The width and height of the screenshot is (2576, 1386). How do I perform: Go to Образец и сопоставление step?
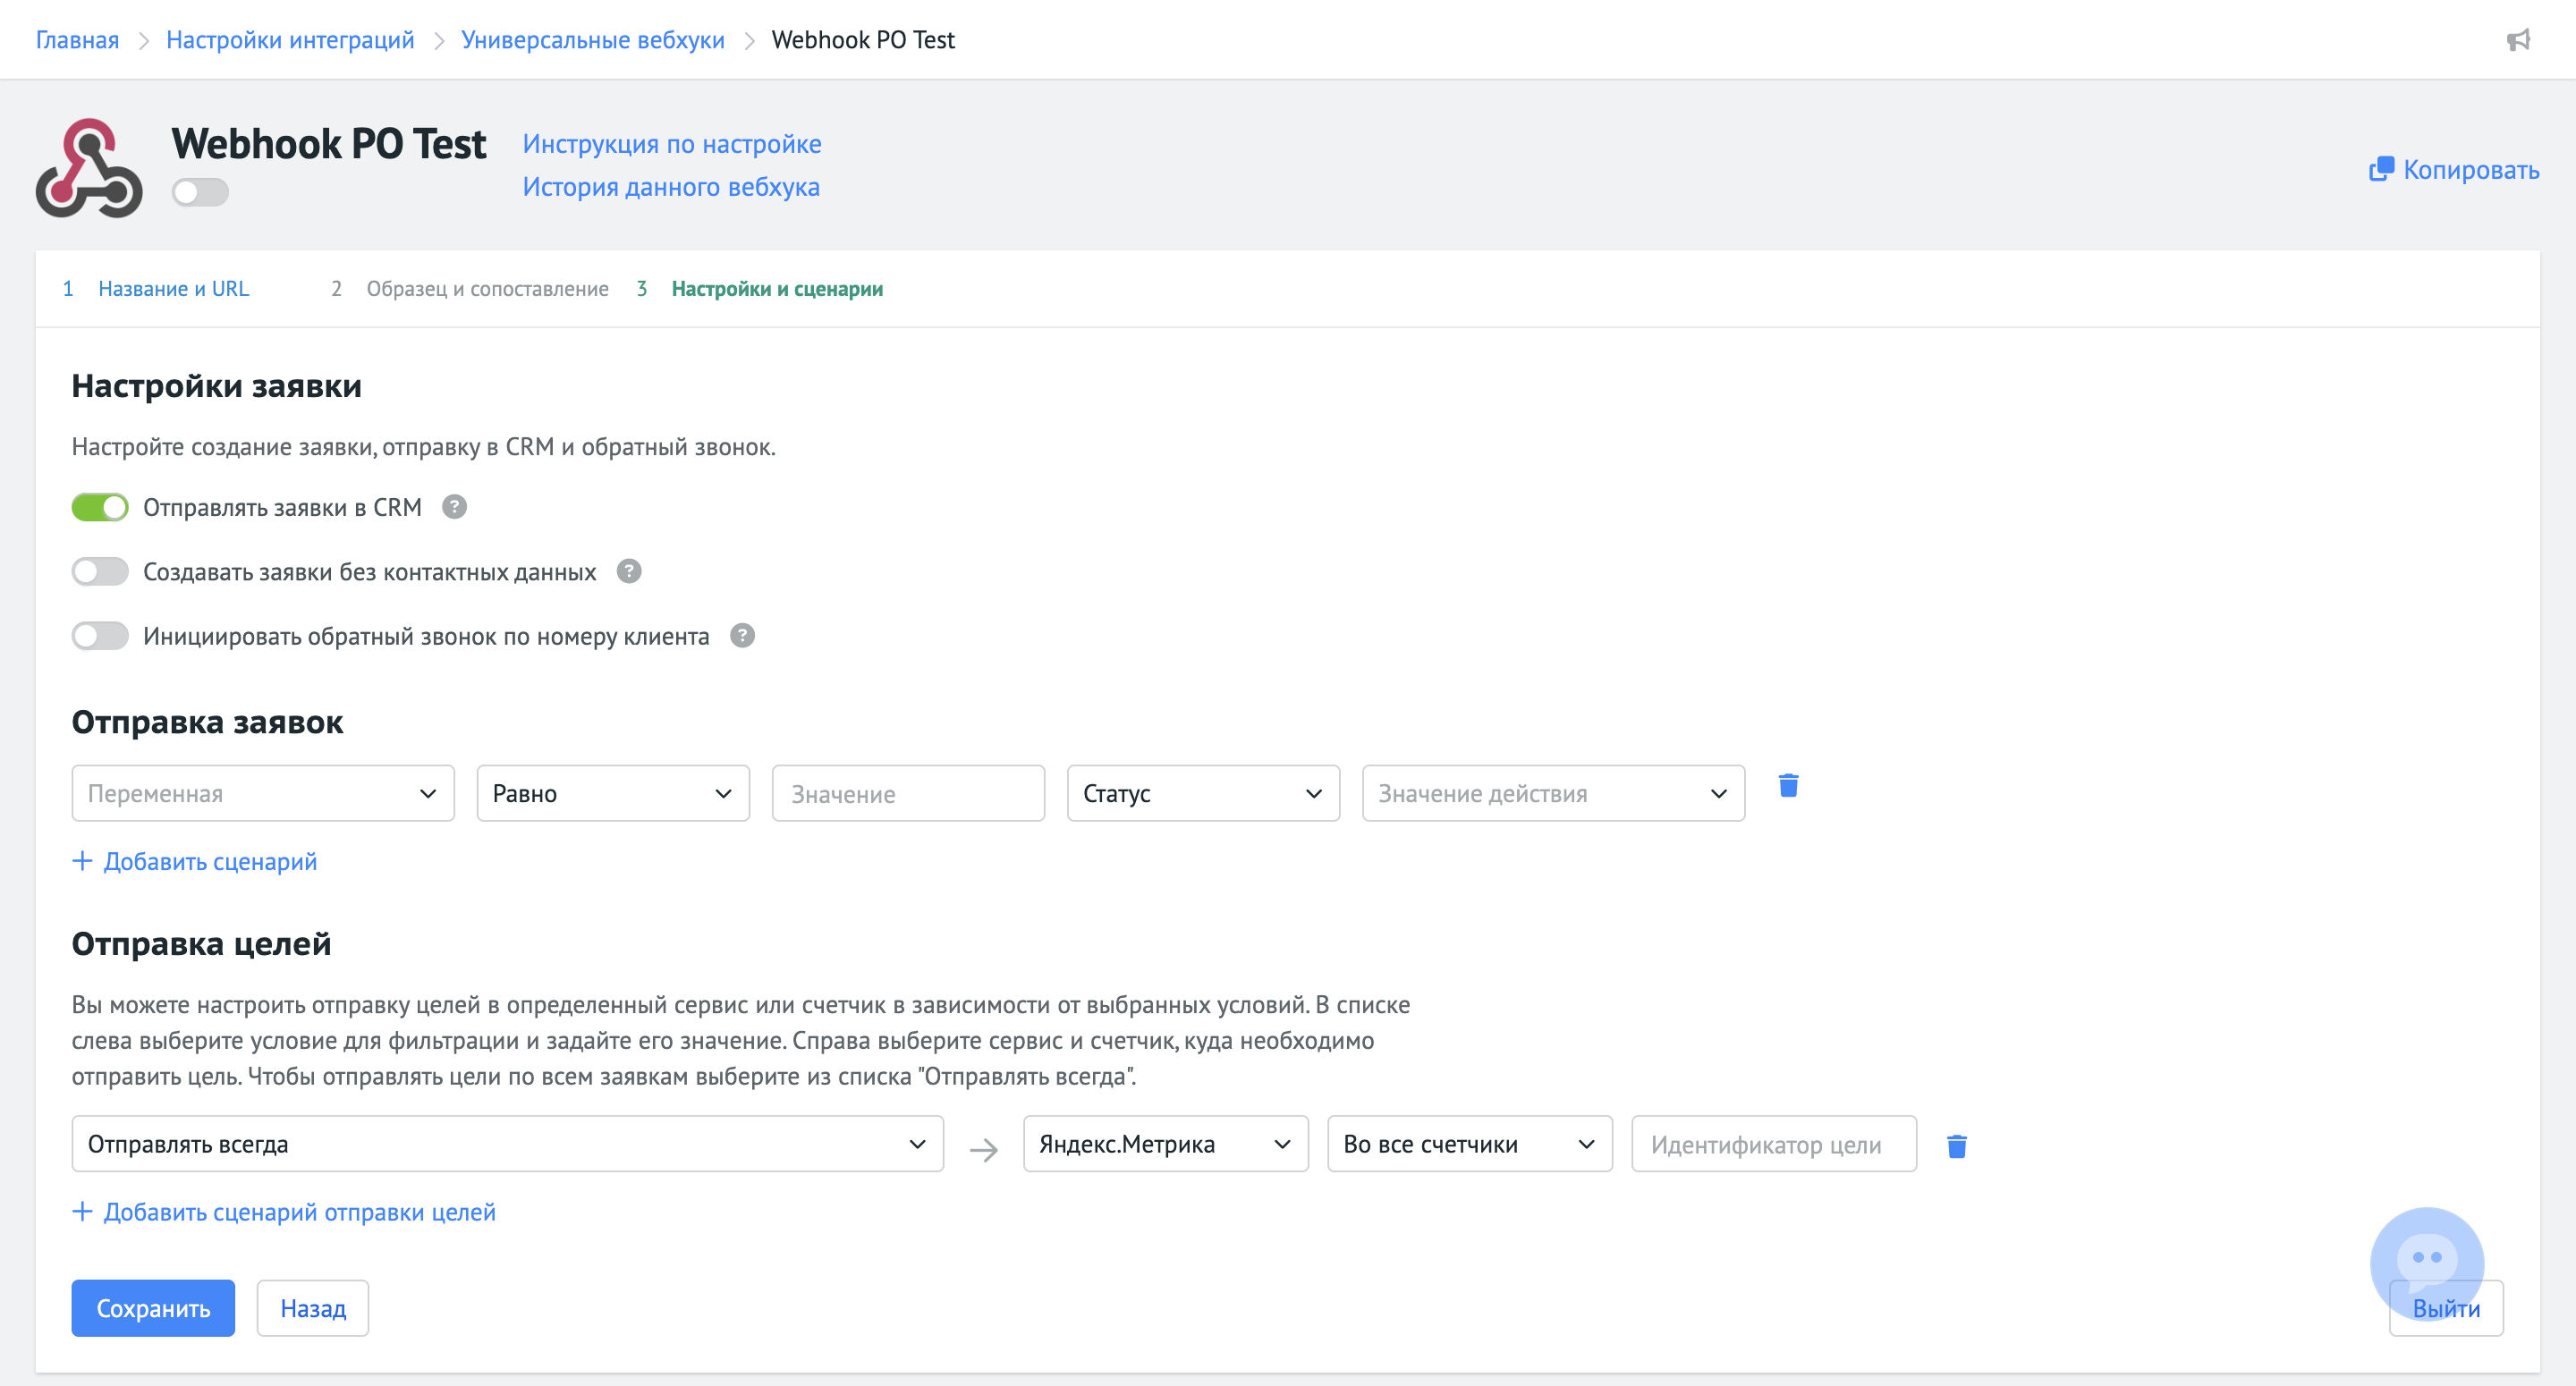click(x=487, y=289)
